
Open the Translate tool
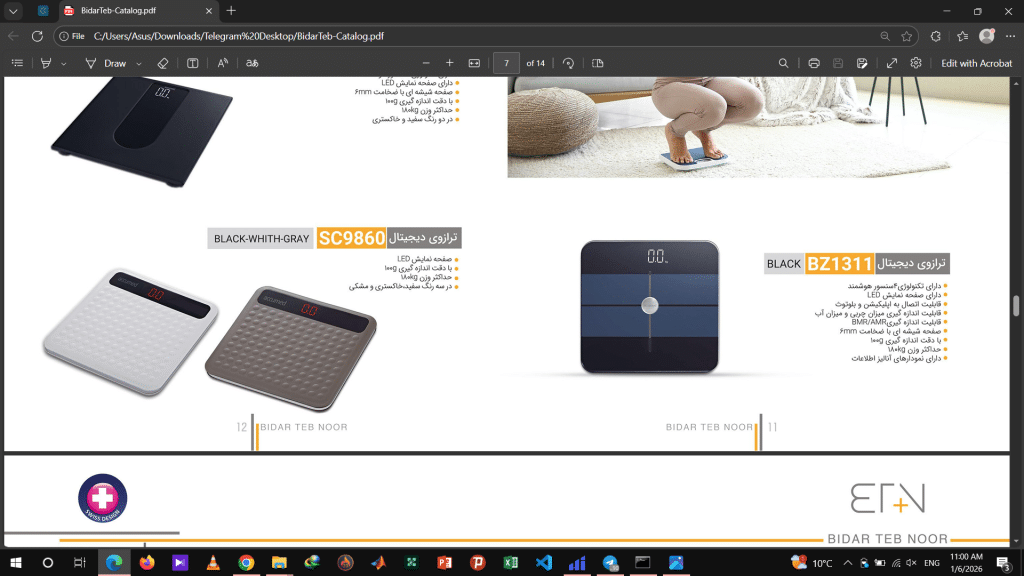tap(252, 63)
